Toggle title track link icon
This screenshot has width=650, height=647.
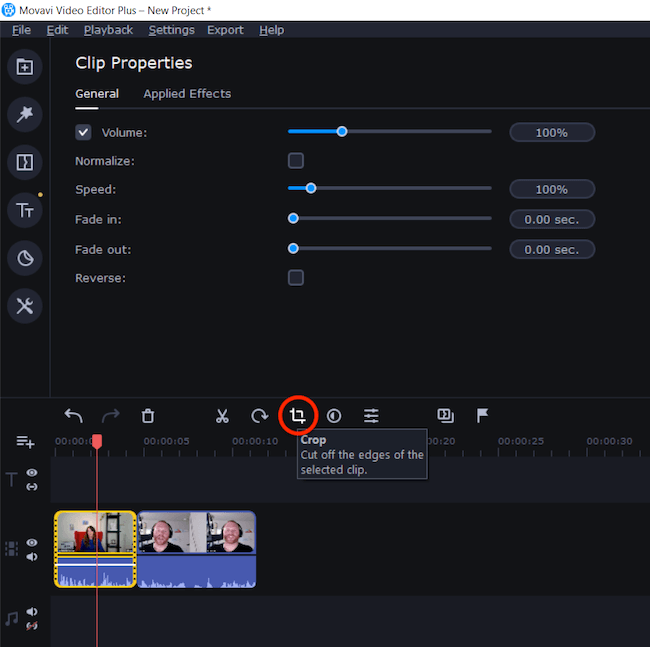[x=32, y=487]
